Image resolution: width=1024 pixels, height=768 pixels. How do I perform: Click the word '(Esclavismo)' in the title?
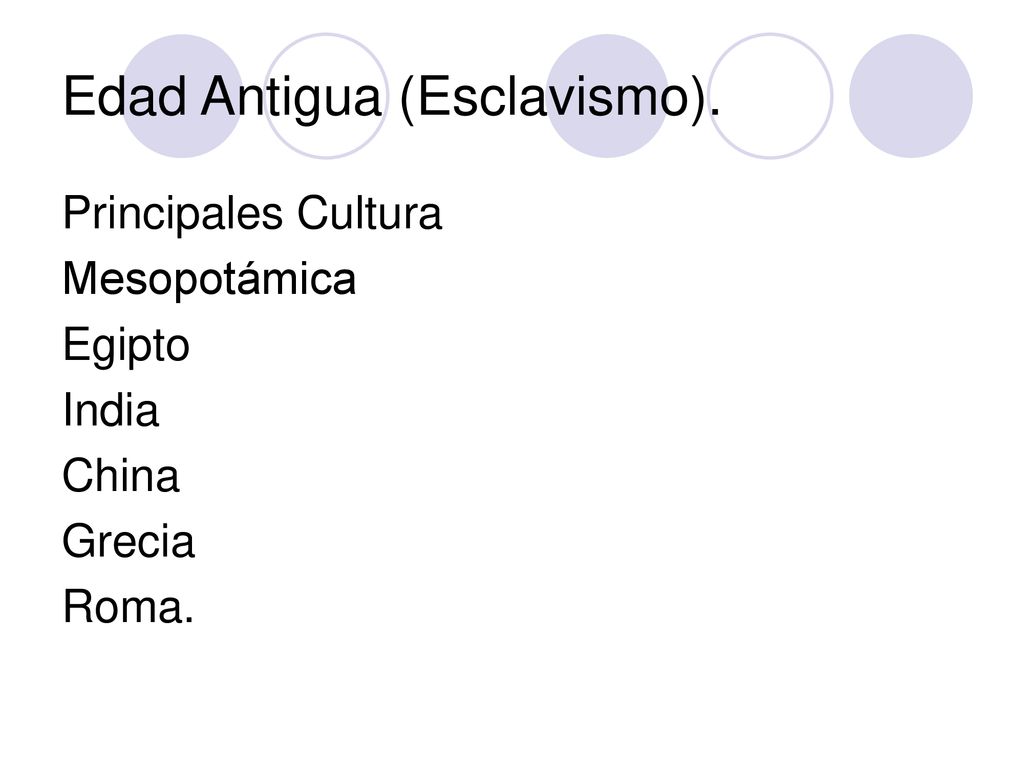(x=552, y=98)
